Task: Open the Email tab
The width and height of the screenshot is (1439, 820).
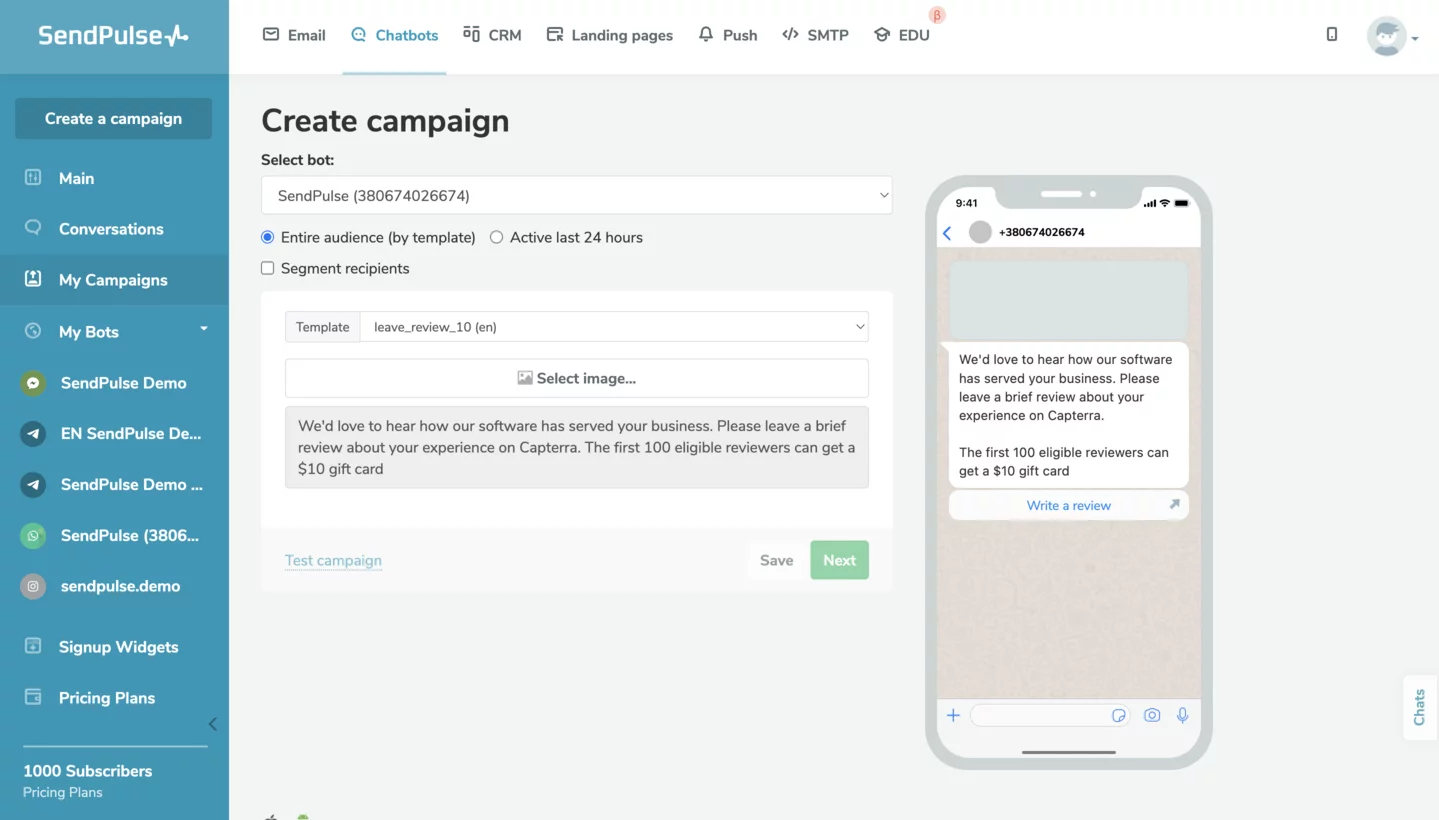Action: (294, 35)
